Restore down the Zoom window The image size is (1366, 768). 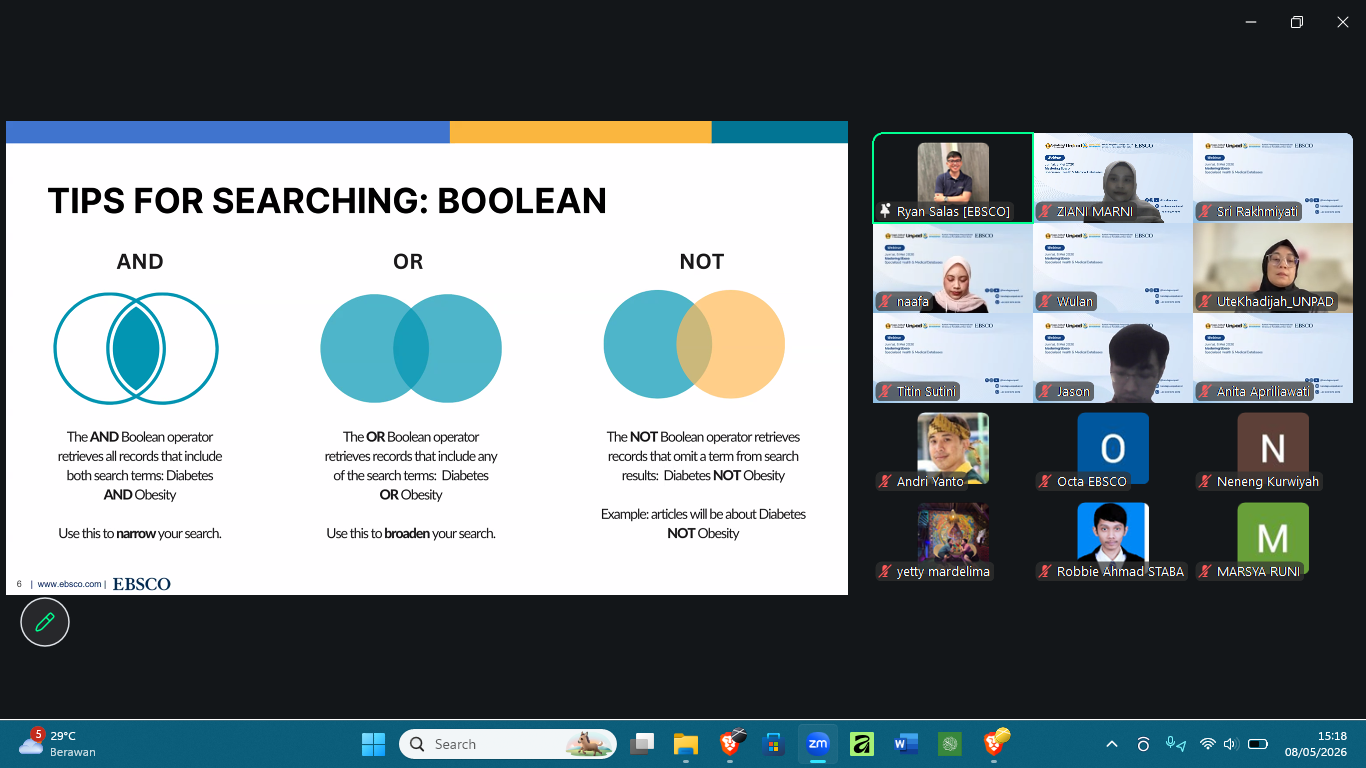tap(1297, 22)
